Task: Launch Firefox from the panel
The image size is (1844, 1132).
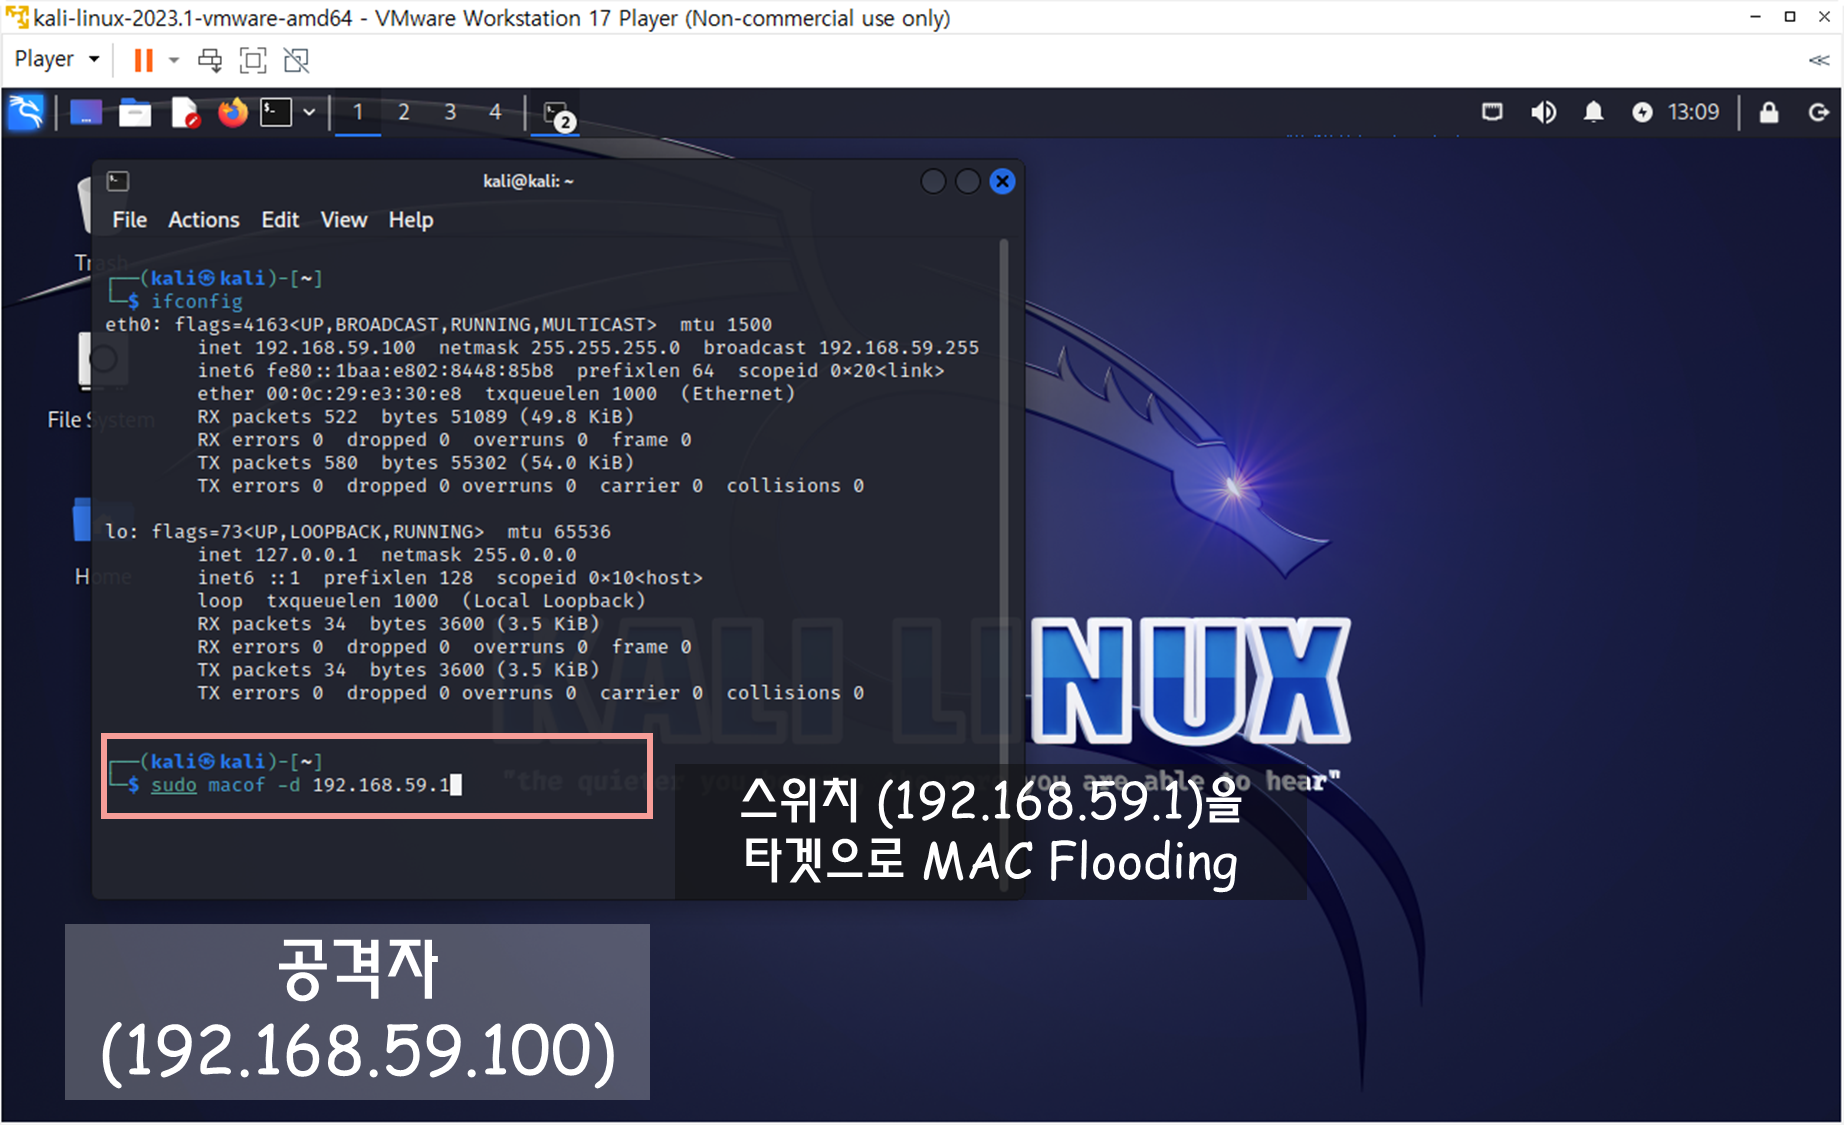Action: pos(233,112)
